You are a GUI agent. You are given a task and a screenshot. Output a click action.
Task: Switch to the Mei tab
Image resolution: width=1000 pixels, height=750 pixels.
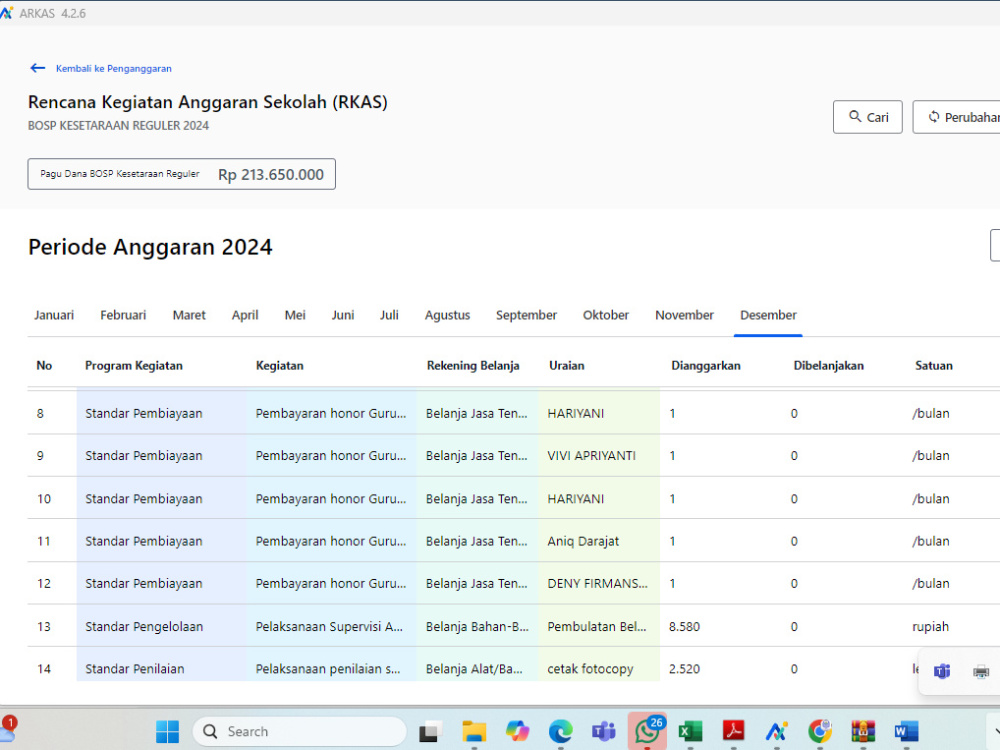coord(295,315)
